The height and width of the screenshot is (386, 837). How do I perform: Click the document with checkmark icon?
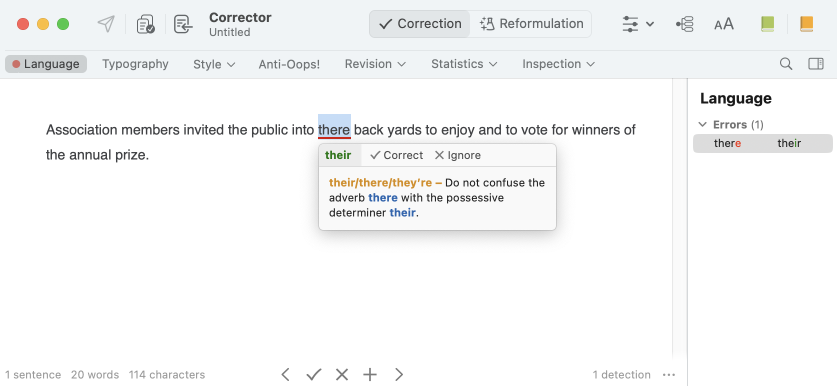(145, 24)
